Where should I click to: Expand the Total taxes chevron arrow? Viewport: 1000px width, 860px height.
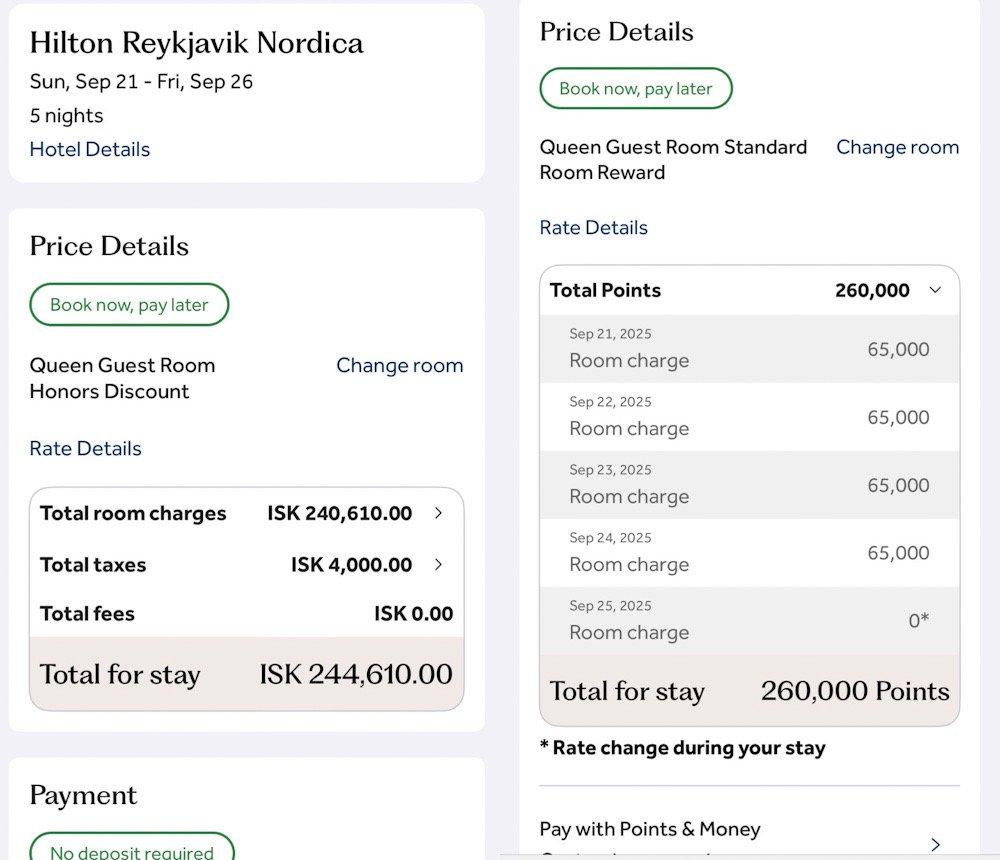click(x=438, y=565)
